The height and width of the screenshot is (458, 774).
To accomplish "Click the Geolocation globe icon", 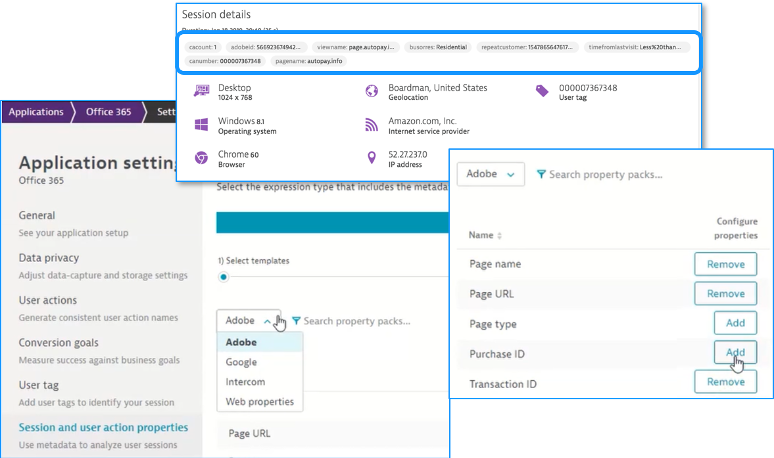I will (372, 91).
